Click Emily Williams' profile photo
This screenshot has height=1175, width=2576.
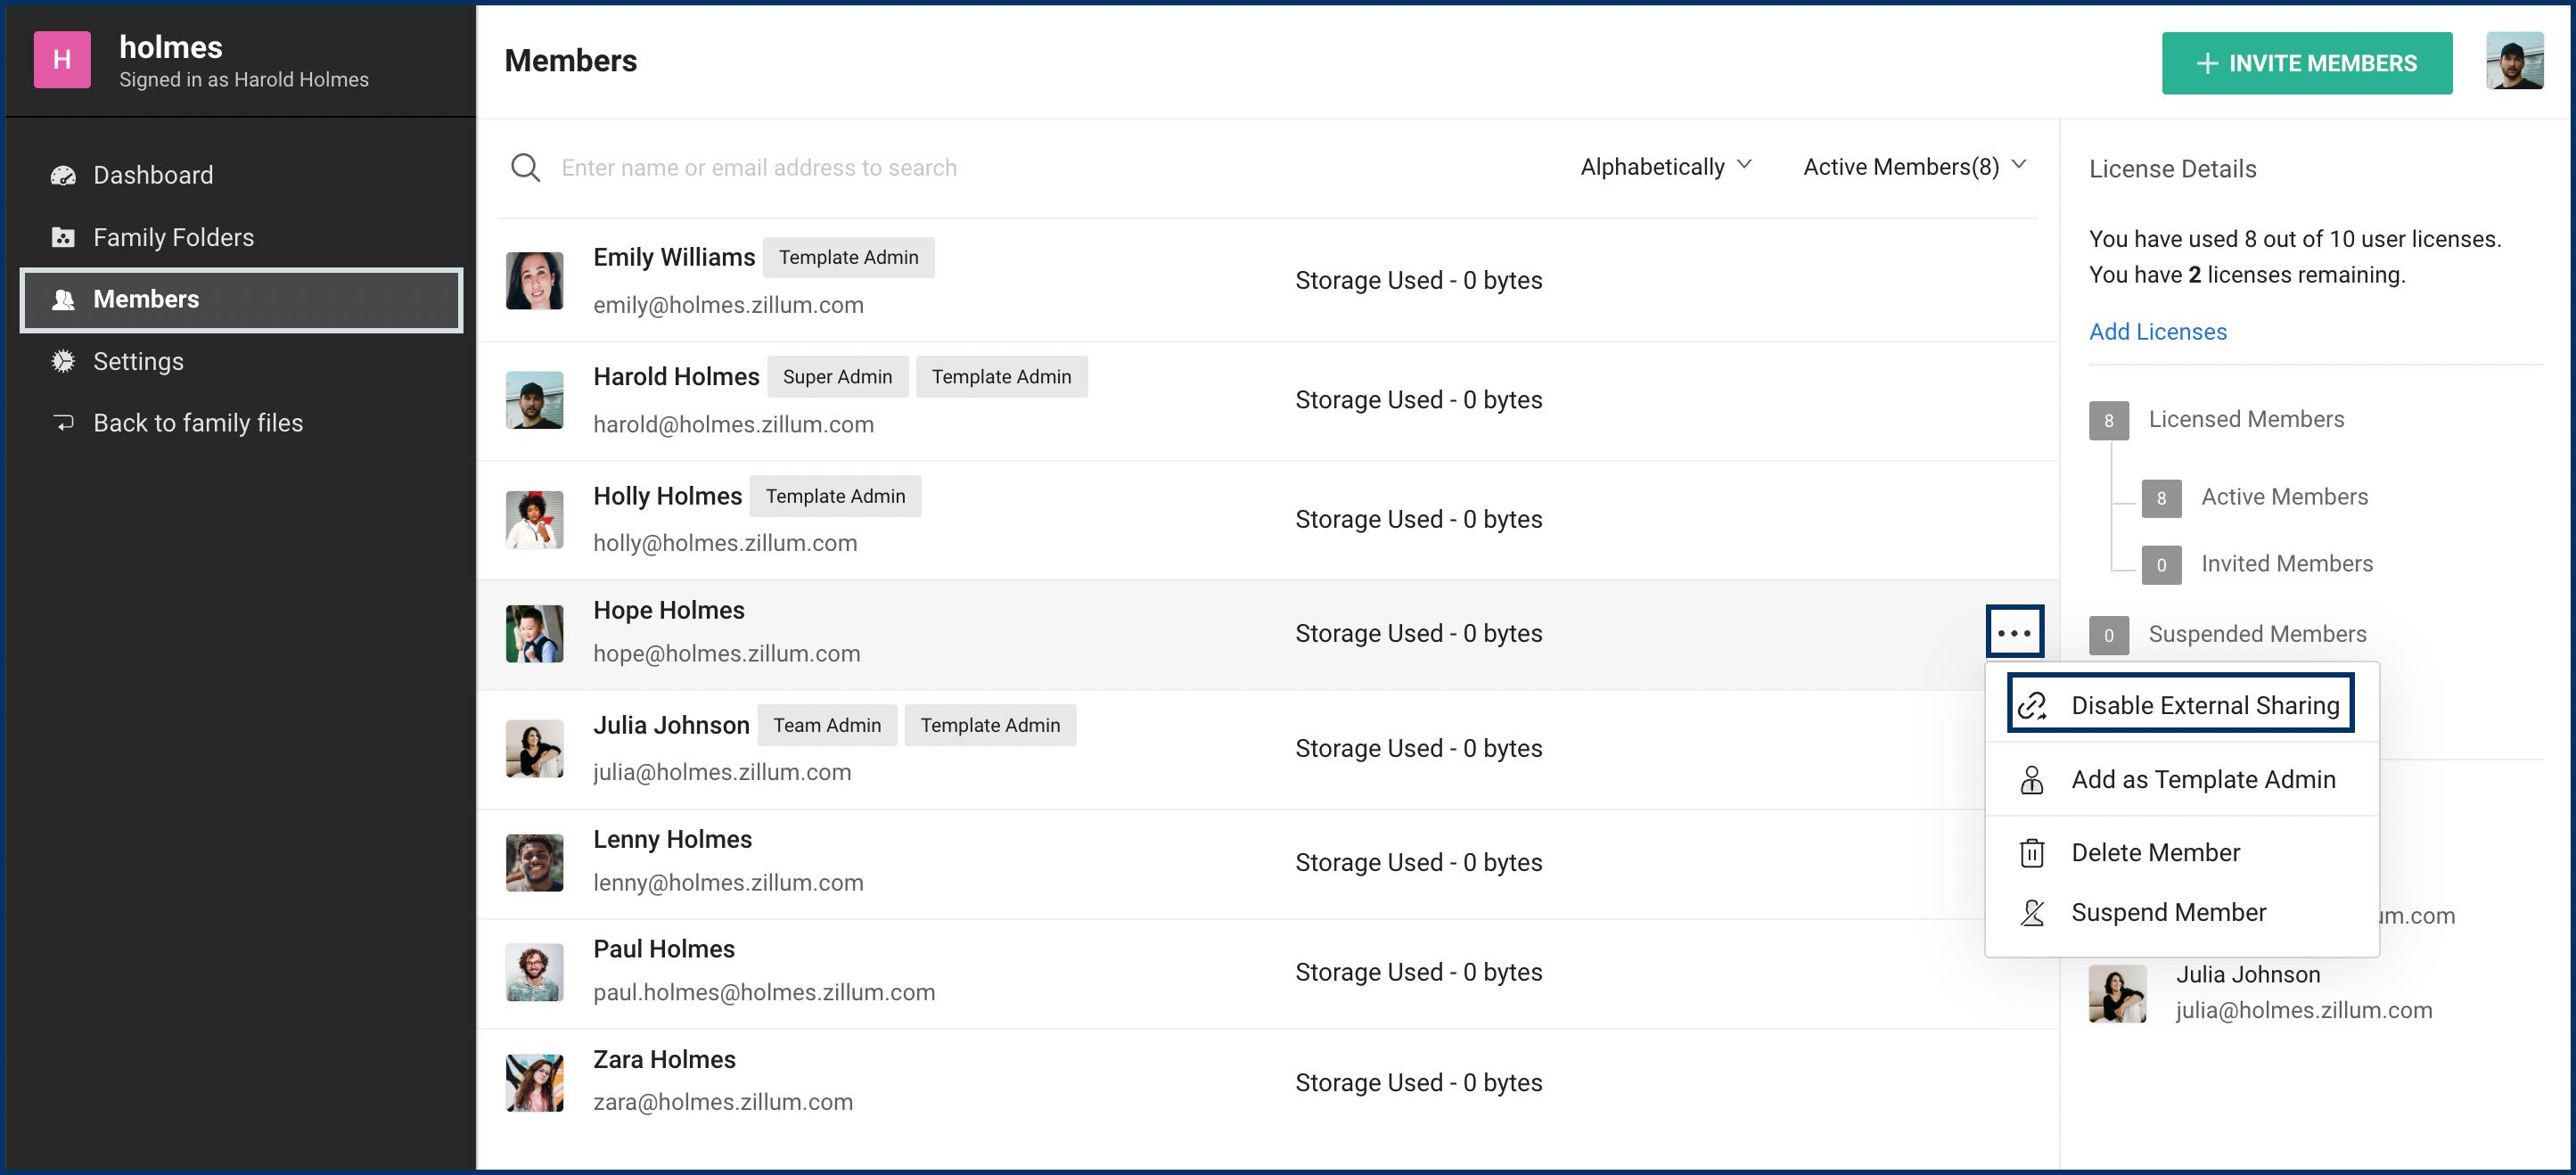(534, 280)
